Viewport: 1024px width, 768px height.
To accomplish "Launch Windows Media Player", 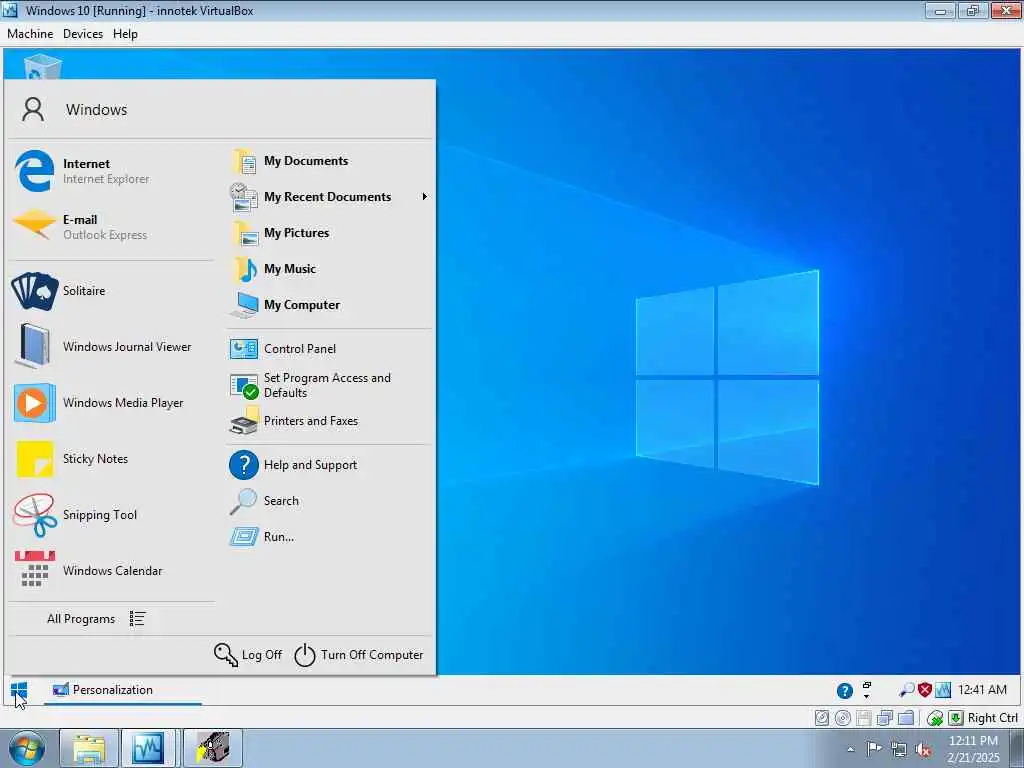I will click(111, 403).
